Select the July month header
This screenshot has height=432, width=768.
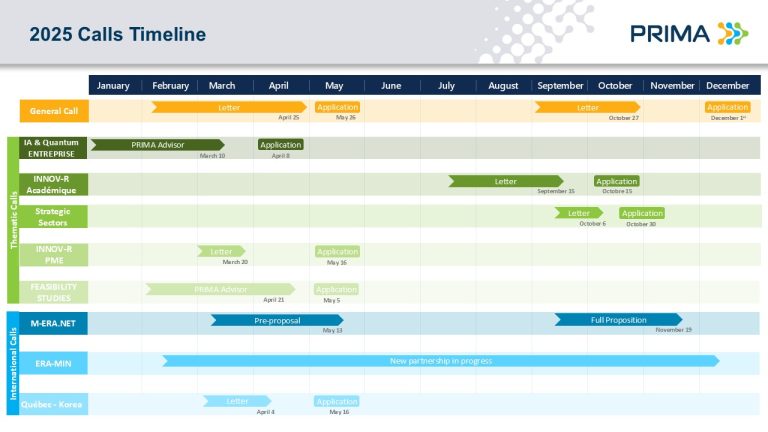tap(447, 86)
